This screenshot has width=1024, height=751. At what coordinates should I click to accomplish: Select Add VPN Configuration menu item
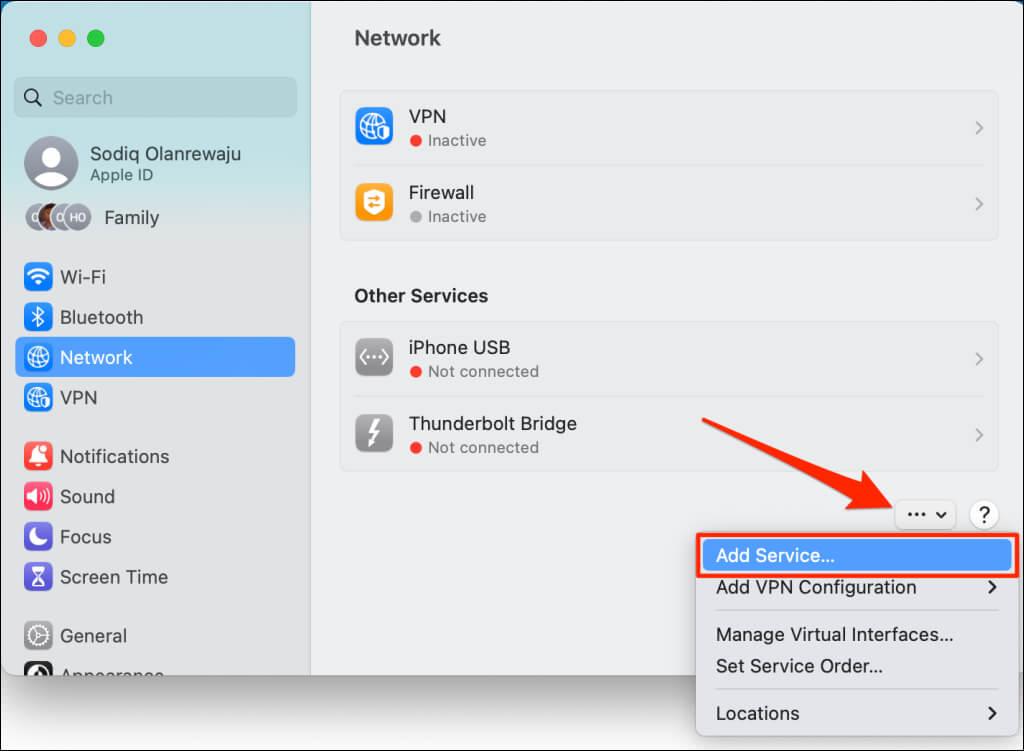pos(857,587)
